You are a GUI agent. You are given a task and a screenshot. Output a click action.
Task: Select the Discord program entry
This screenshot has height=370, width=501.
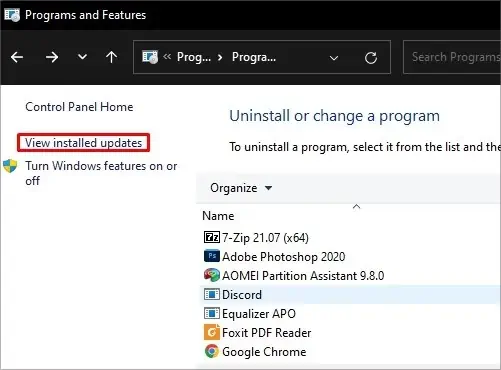point(350,295)
